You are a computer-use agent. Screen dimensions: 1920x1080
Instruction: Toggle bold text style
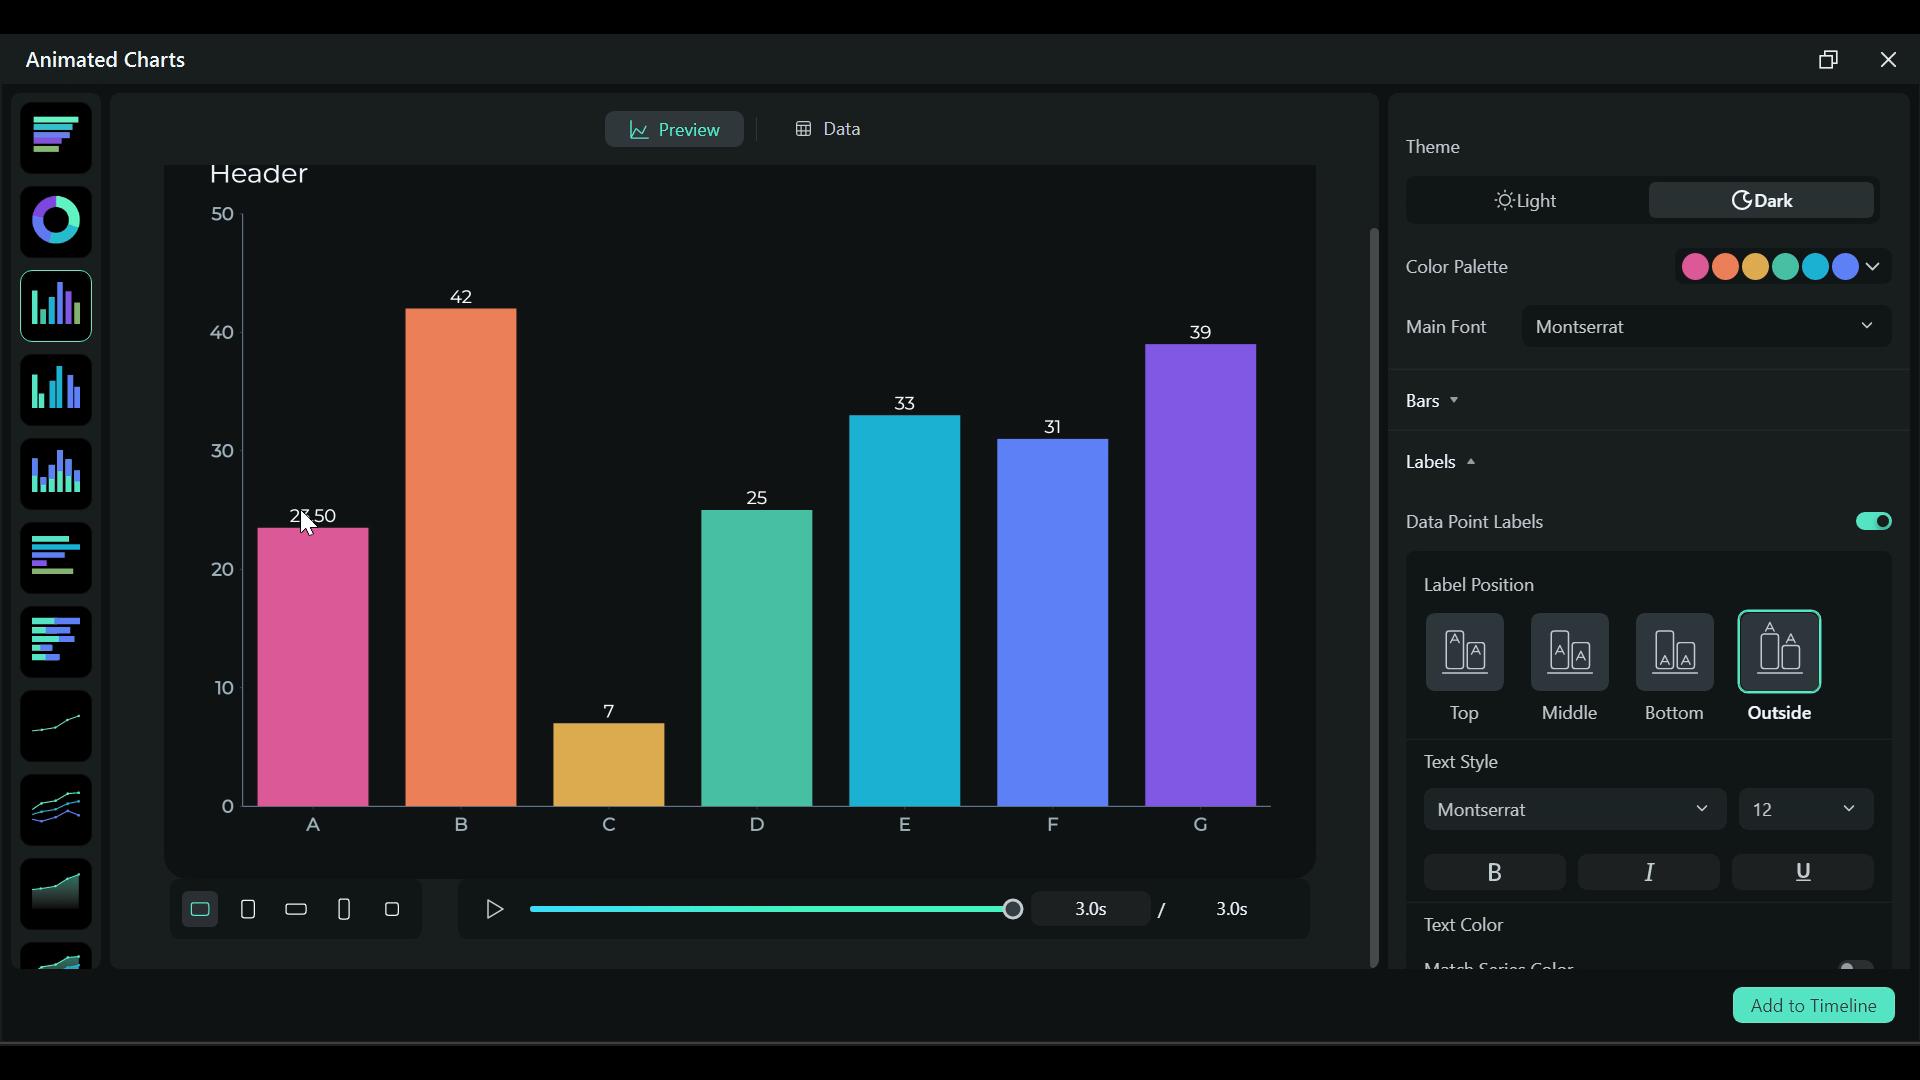click(1495, 872)
